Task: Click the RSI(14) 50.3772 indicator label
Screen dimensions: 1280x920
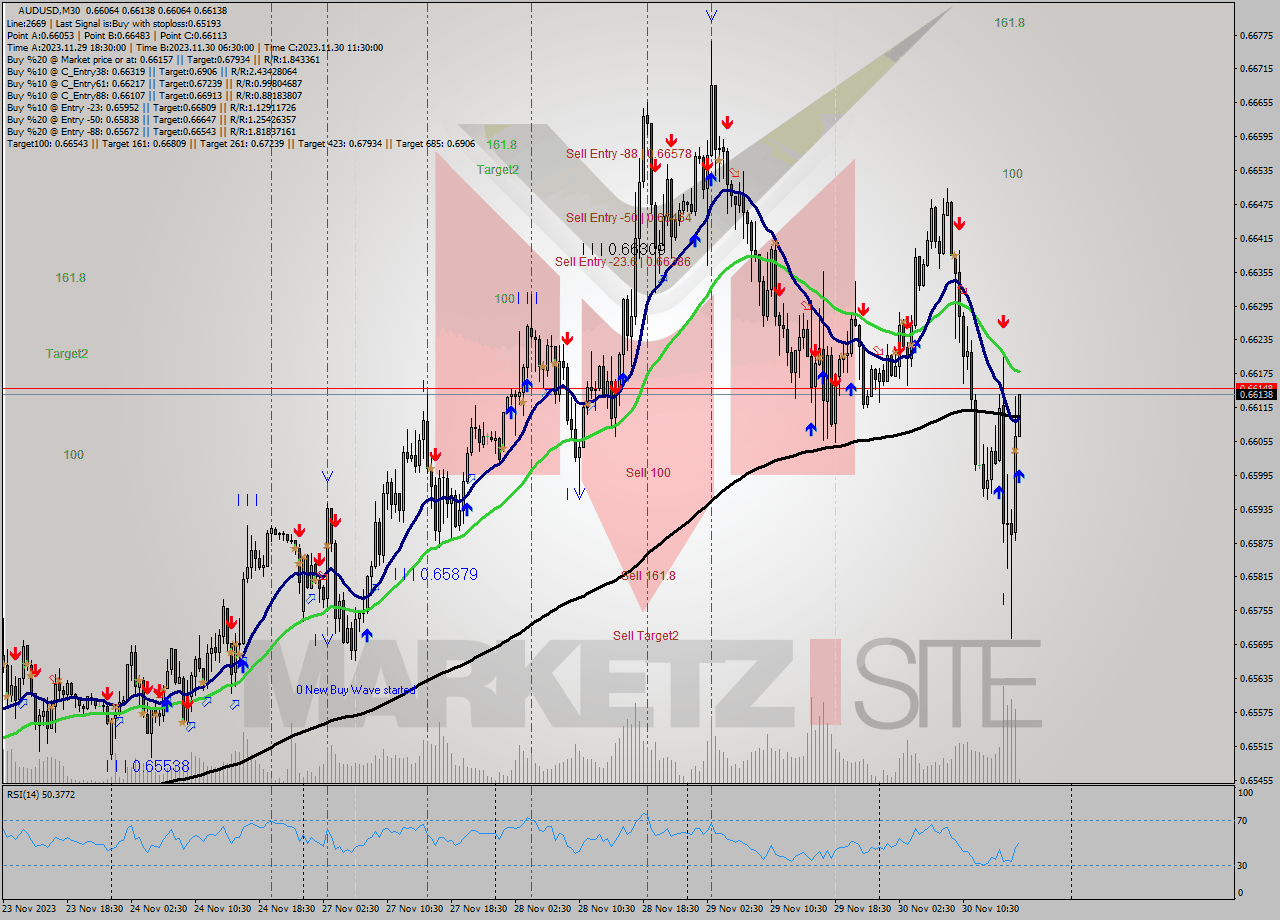Action: (x=41, y=794)
